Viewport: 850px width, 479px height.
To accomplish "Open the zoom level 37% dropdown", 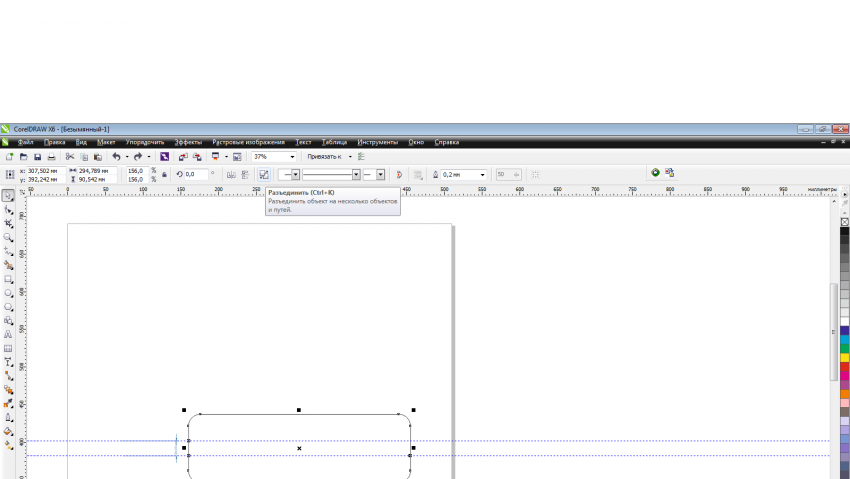I will tap(292, 157).
